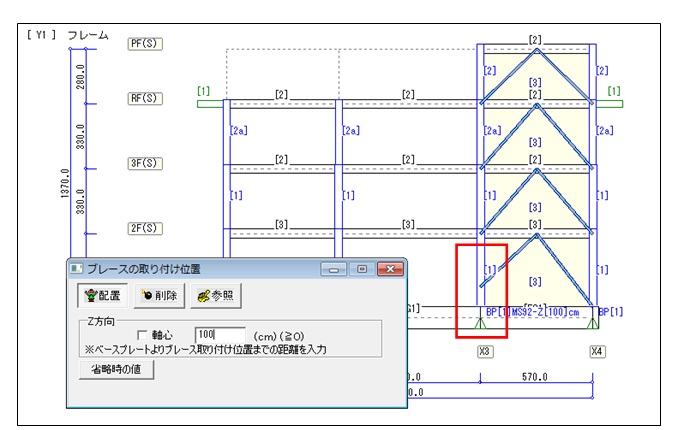Click the MS92-Z[100]cm brace label
Image resolution: width=680 pixels, height=430 pixels.
pos(546,312)
